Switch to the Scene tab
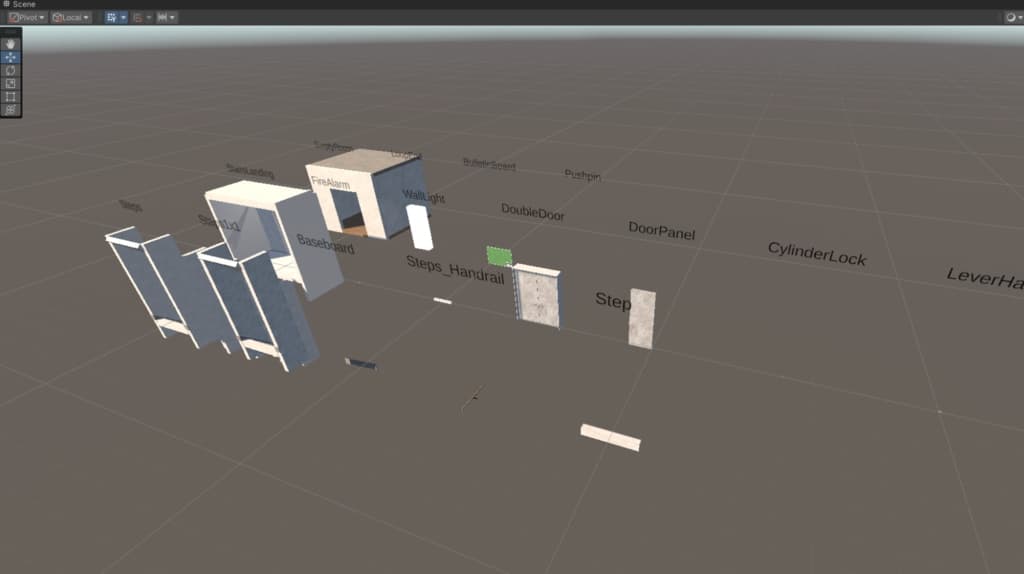This screenshot has height=574, width=1024. pyautogui.click(x=20, y=4)
